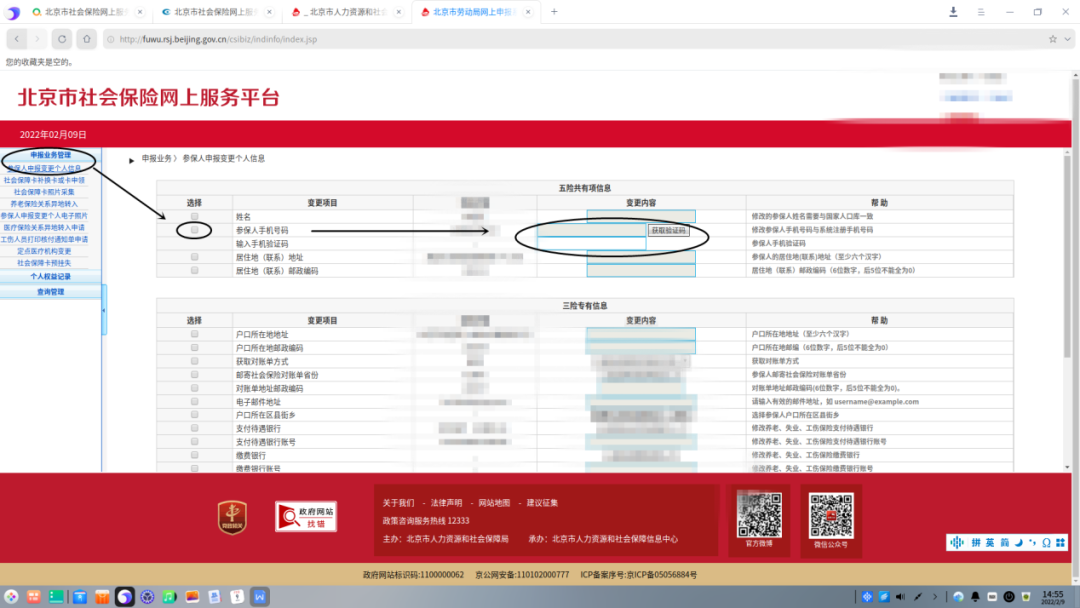The height and width of the screenshot is (608, 1080).
Task: Tick the checkbox for 居住地（联系）地址 row
Action: point(194,257)
